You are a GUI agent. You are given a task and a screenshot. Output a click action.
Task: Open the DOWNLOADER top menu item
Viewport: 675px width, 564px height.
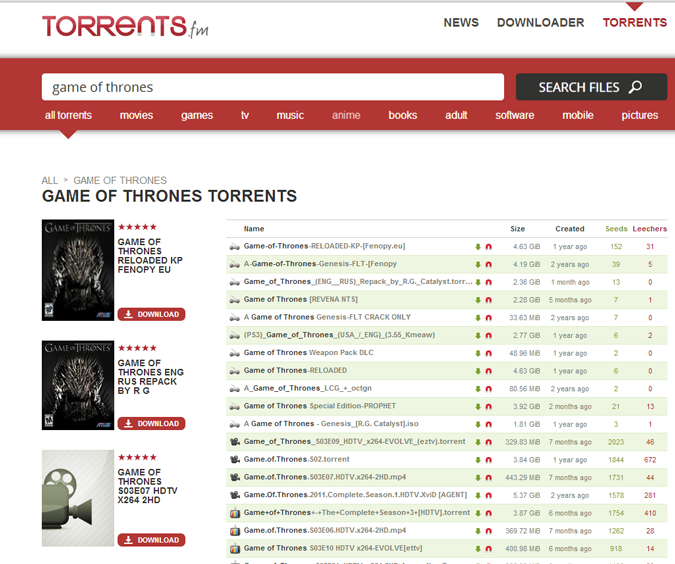pos(540,22)
